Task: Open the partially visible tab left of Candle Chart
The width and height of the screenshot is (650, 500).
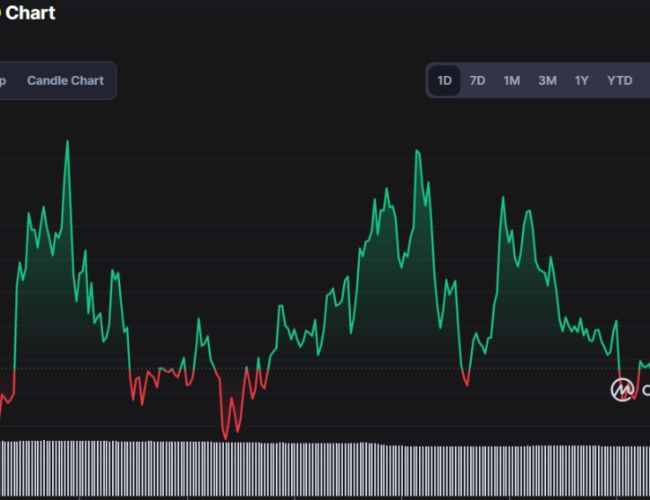Action: [x=3, y=80]
